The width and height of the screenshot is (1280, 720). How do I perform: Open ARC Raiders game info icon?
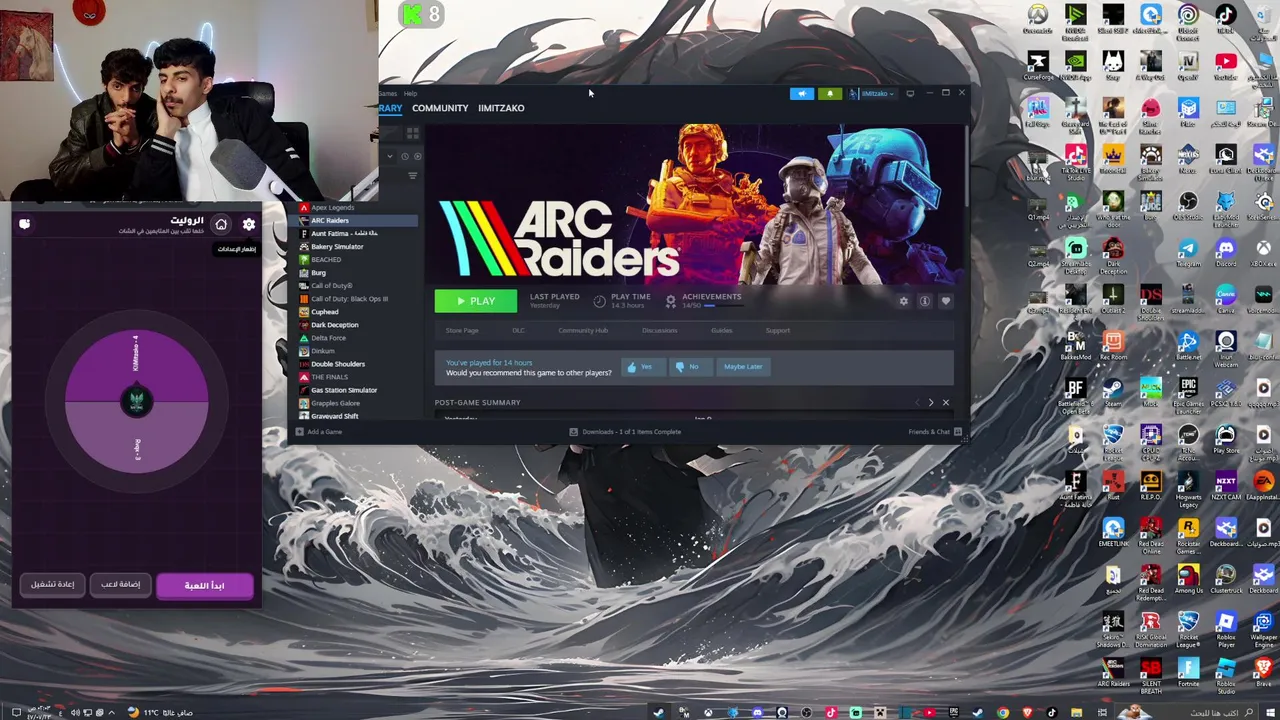click(x=925, y=301)
